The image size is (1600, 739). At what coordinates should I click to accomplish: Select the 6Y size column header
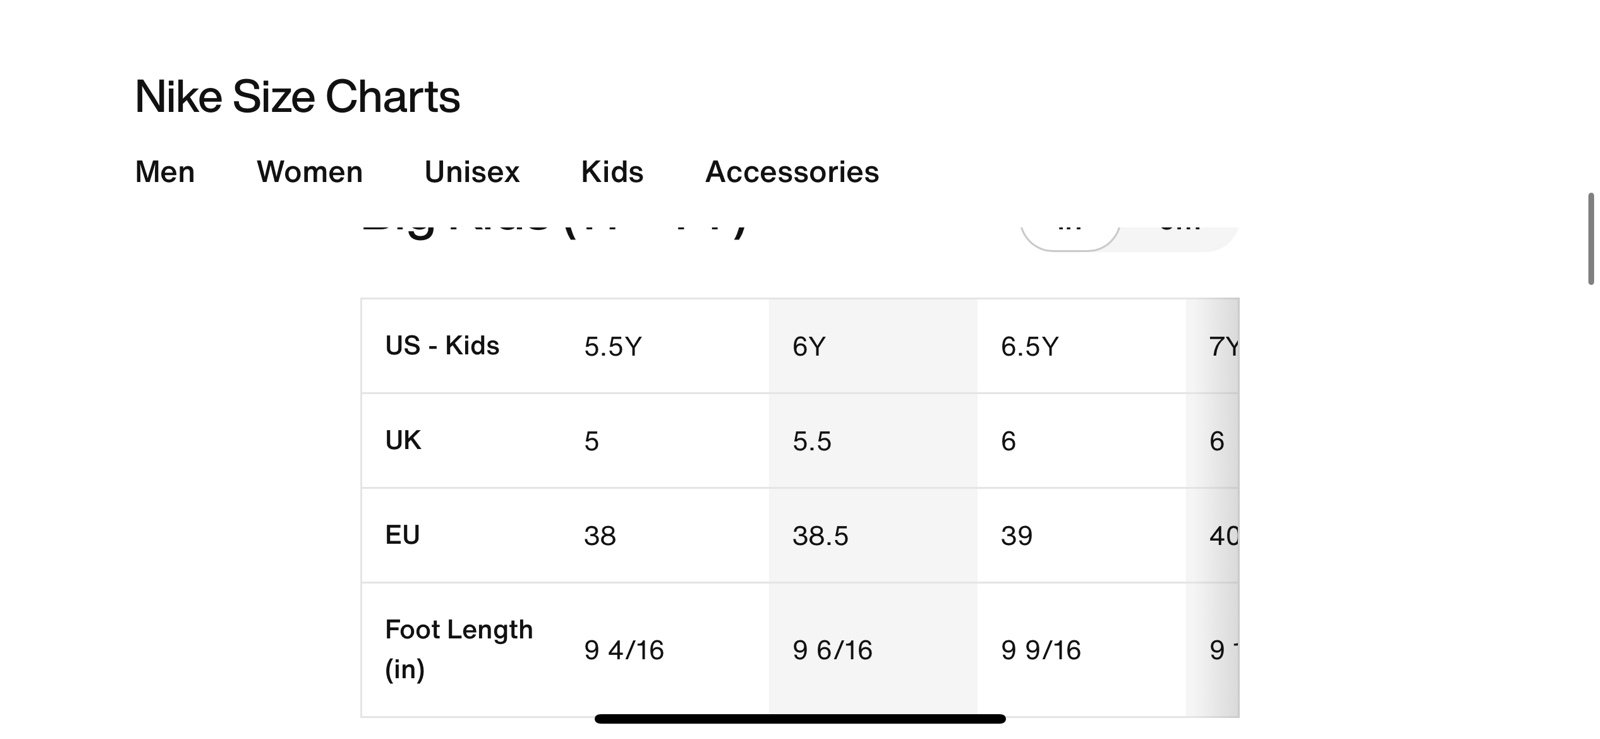(x=873, y=346)
